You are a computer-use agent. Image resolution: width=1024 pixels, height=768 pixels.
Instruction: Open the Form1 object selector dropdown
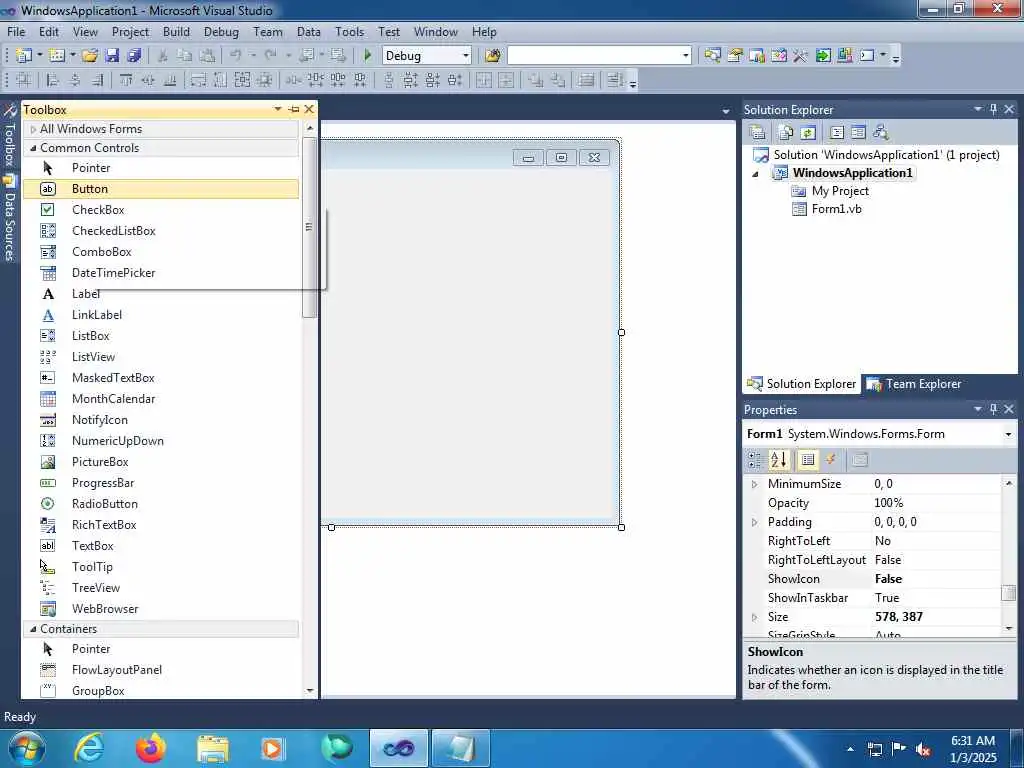click(1008, 434)
